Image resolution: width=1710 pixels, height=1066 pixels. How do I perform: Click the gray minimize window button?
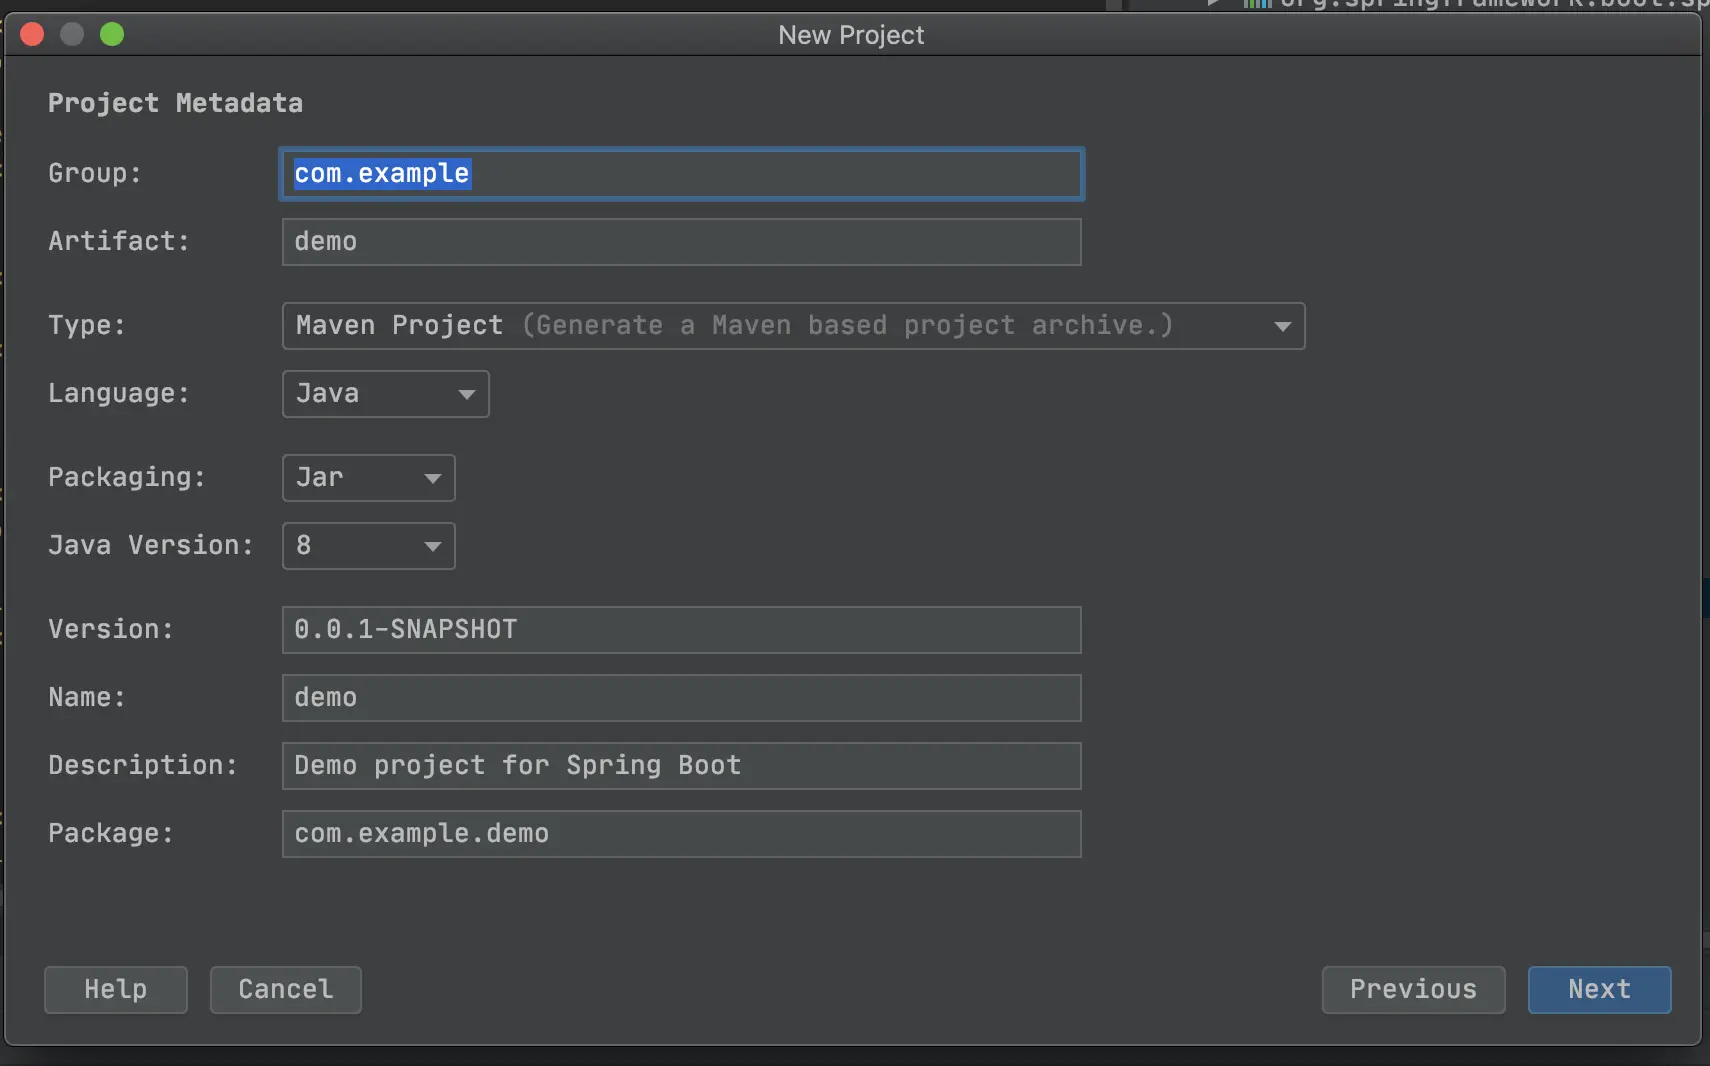click(x=72, y=35)
